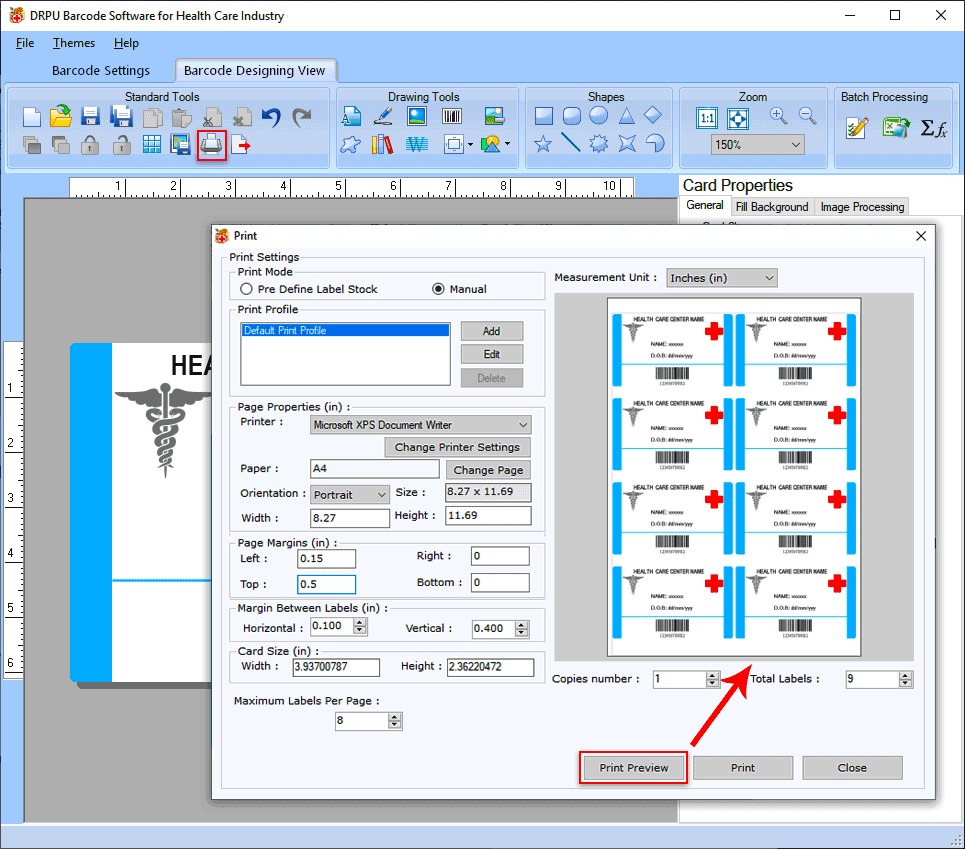Click the 1:1 actual size zoom icon
The image size is (965, 849).
click(x=707, y=118)
